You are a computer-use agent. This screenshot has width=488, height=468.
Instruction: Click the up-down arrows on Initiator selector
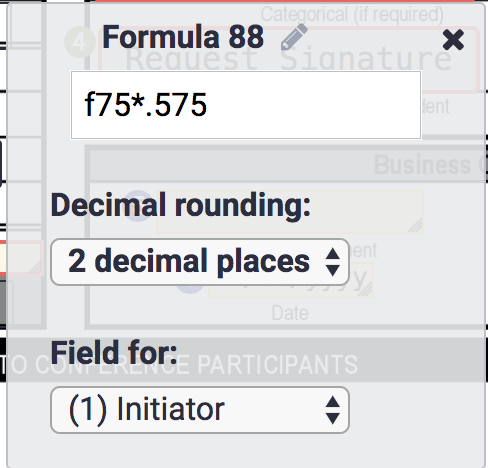pos(333,410)
